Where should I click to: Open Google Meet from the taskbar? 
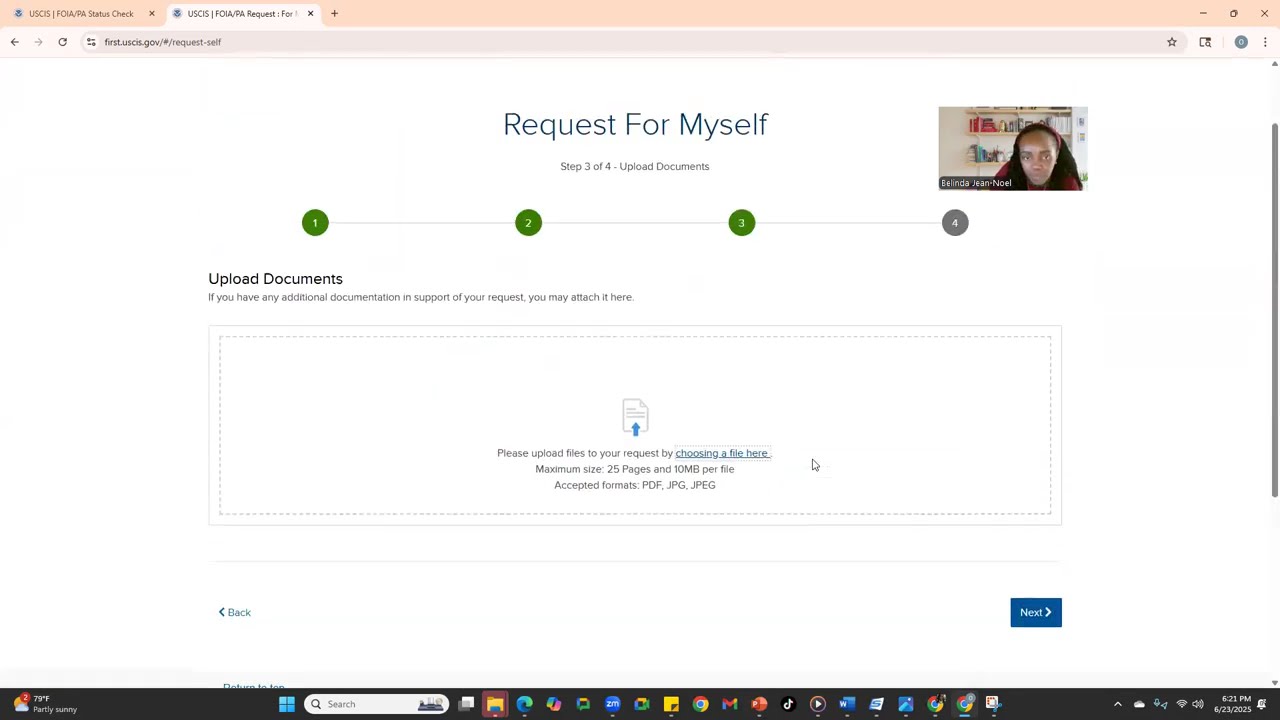[642, 704]
